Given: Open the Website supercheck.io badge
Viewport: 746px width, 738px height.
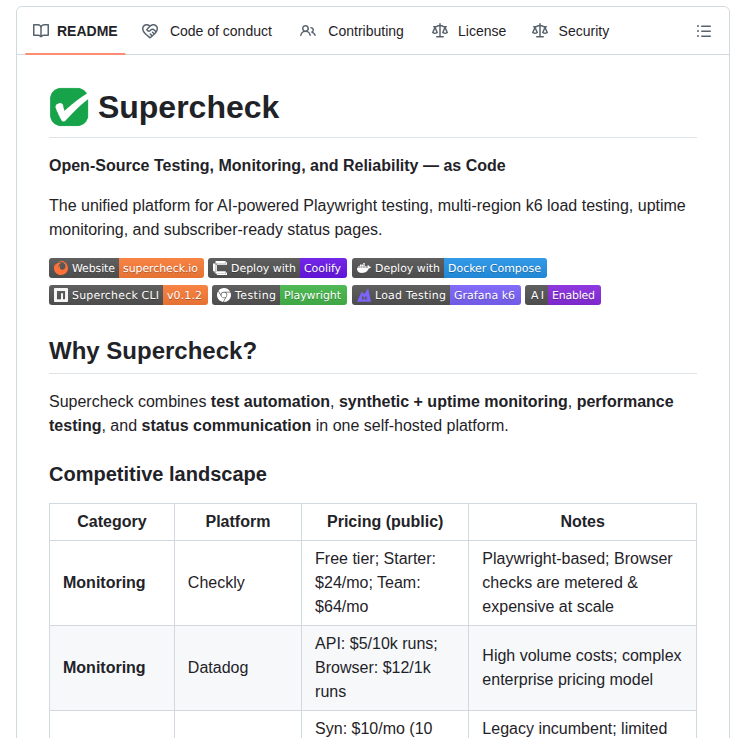Looking at the screenshot, I should click(x=127, y=268).
